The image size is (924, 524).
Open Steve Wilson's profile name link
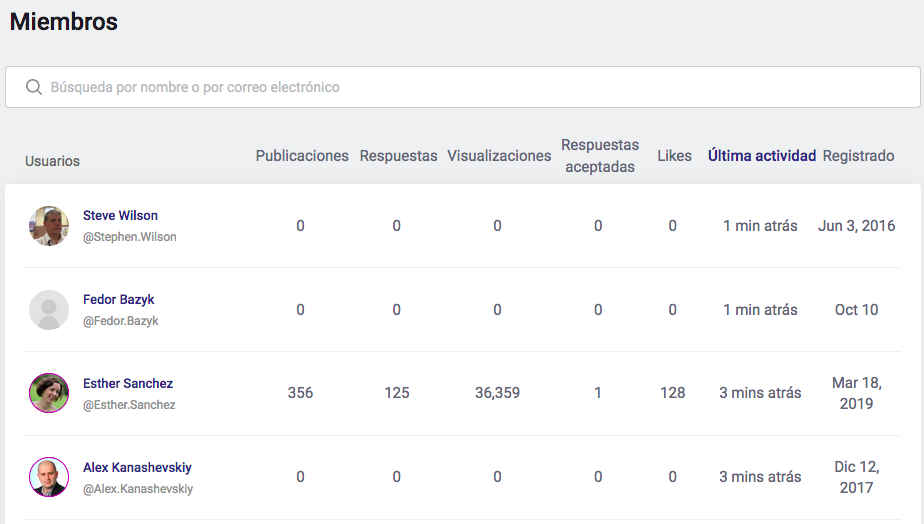click(120, 216)
